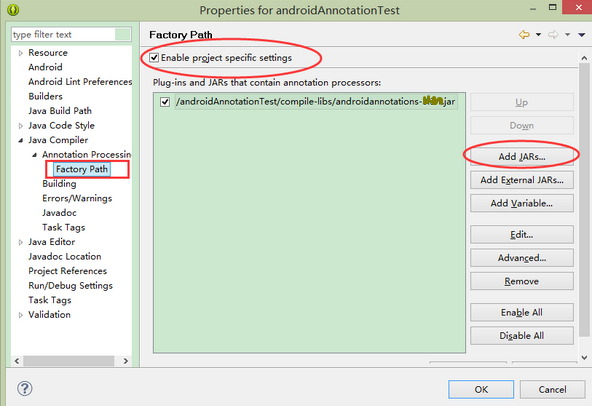Toggle Enable project specific settings checkbox
This screenshot has width=592, height=406.
(154, 58)
